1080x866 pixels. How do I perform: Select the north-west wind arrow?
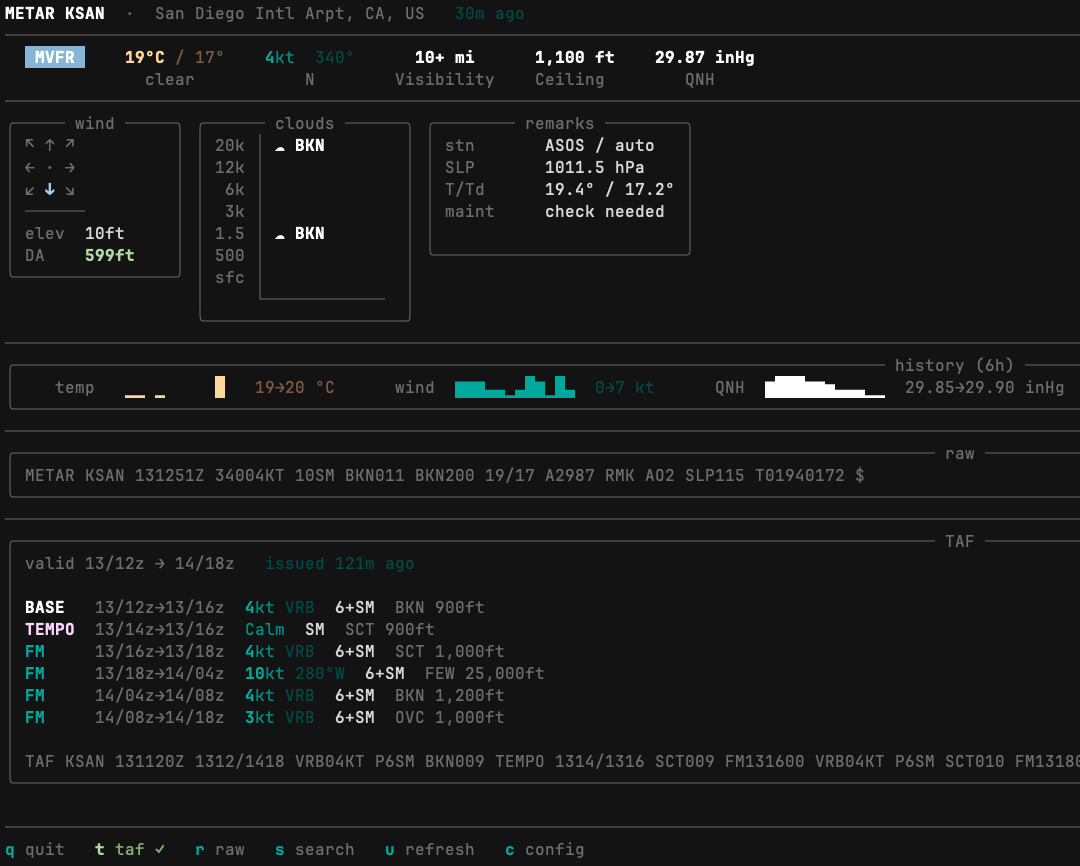(30, 144)
